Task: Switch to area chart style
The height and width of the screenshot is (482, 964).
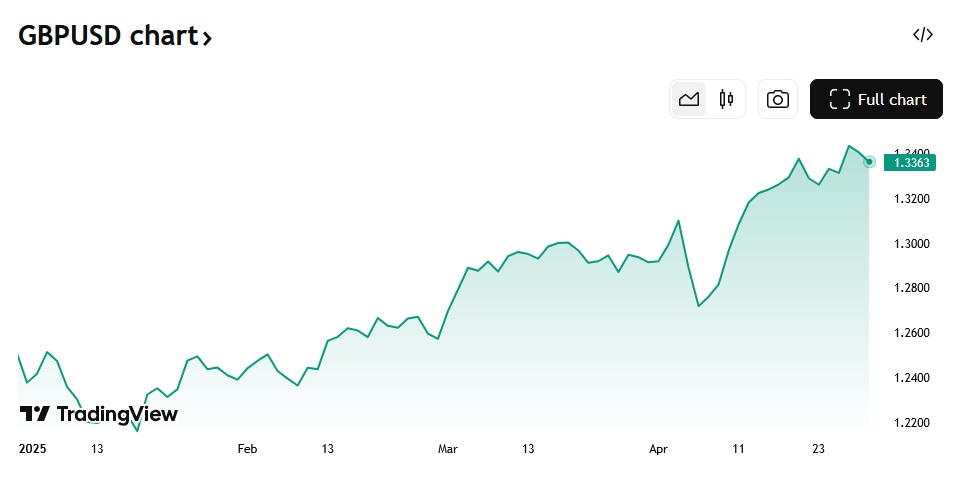Action: (x=688, y=99)
